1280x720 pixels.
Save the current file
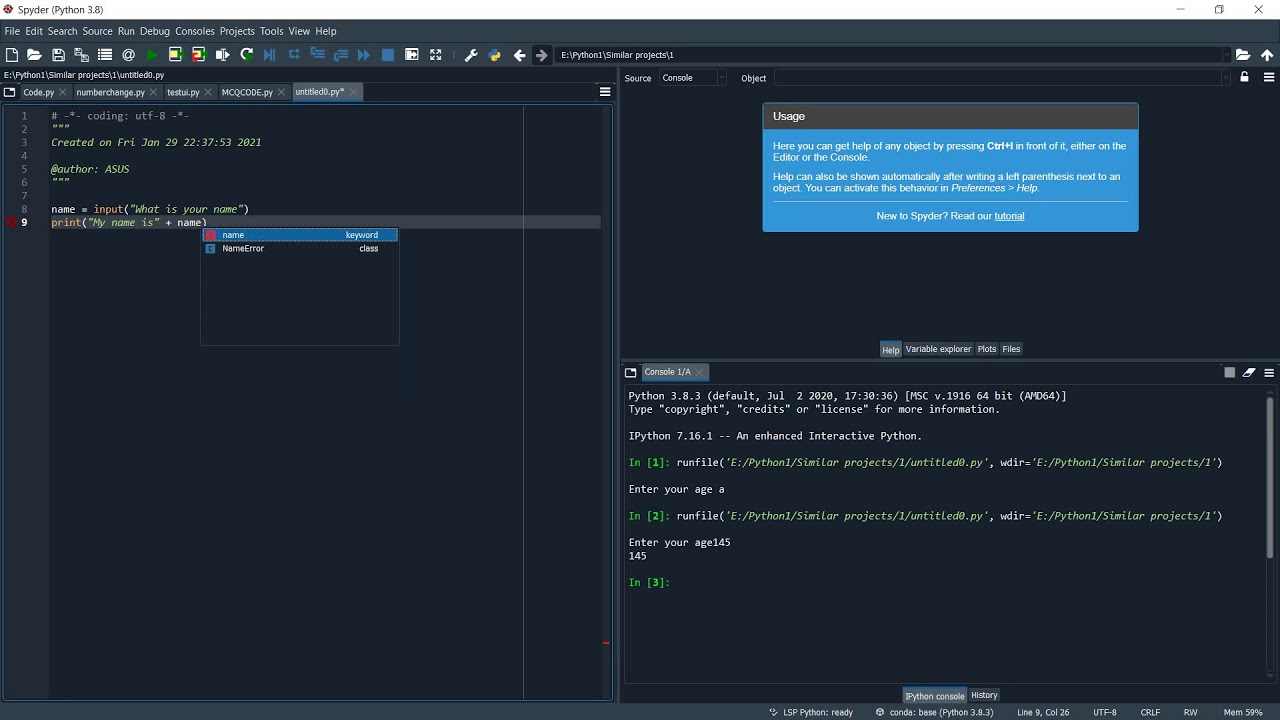[x=58, y=55]
